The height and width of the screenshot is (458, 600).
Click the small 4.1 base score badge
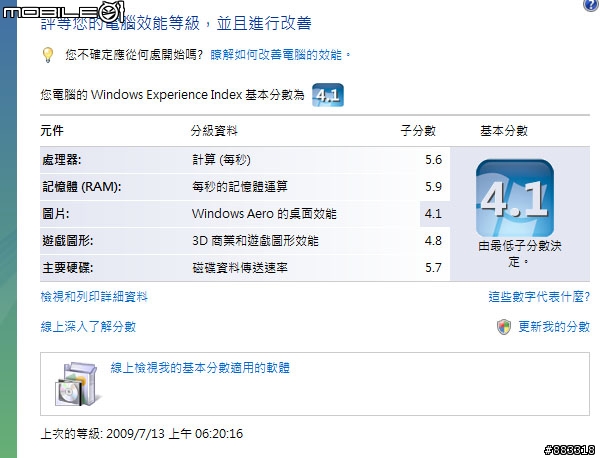click(x=328, y=95)
